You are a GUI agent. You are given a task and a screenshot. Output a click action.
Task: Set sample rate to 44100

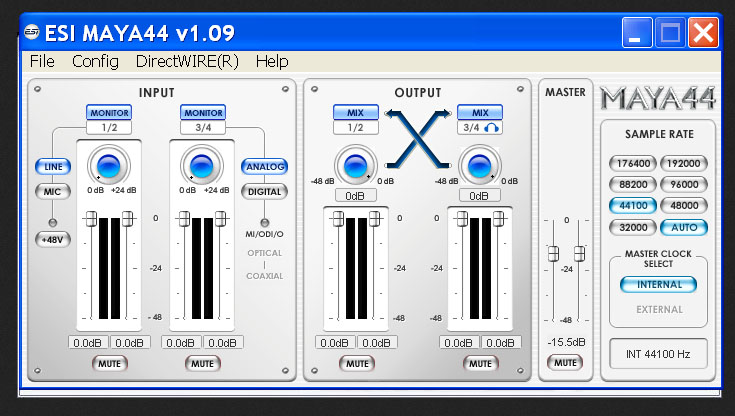(x=633, y=205)
